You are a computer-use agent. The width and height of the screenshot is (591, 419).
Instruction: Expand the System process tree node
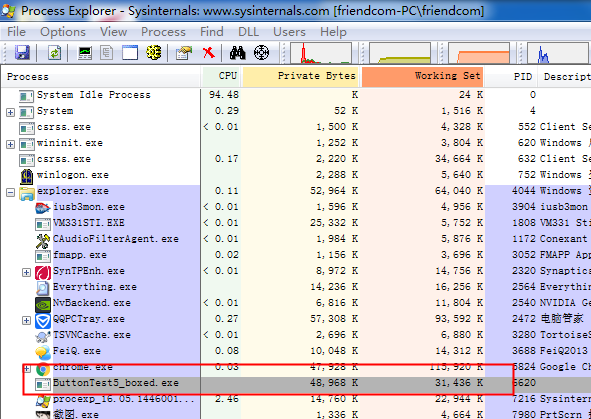11,112
